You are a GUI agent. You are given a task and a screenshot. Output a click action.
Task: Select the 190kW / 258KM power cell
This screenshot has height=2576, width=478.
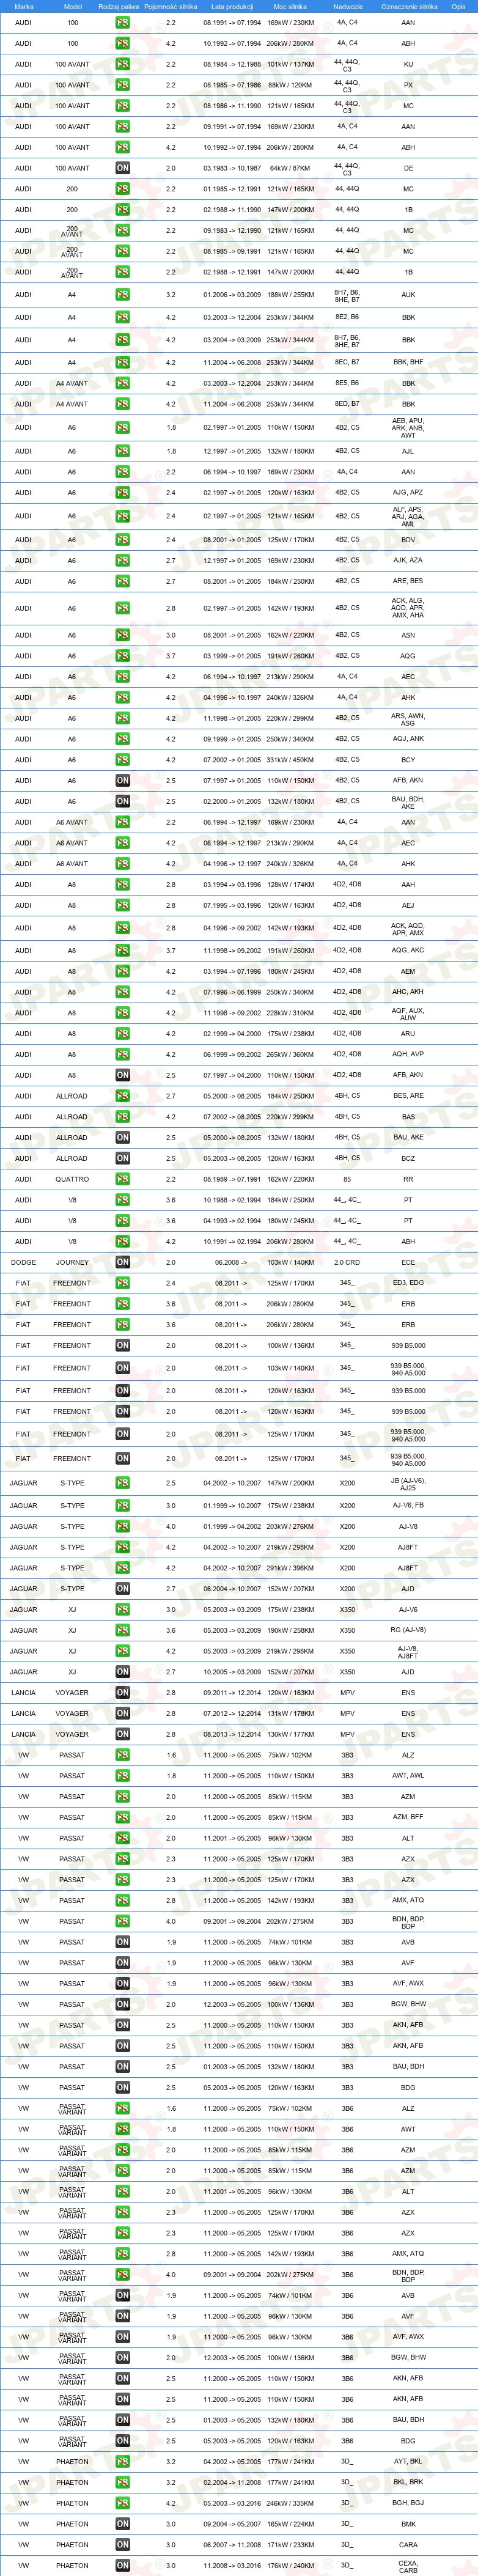pos(290,1630)
